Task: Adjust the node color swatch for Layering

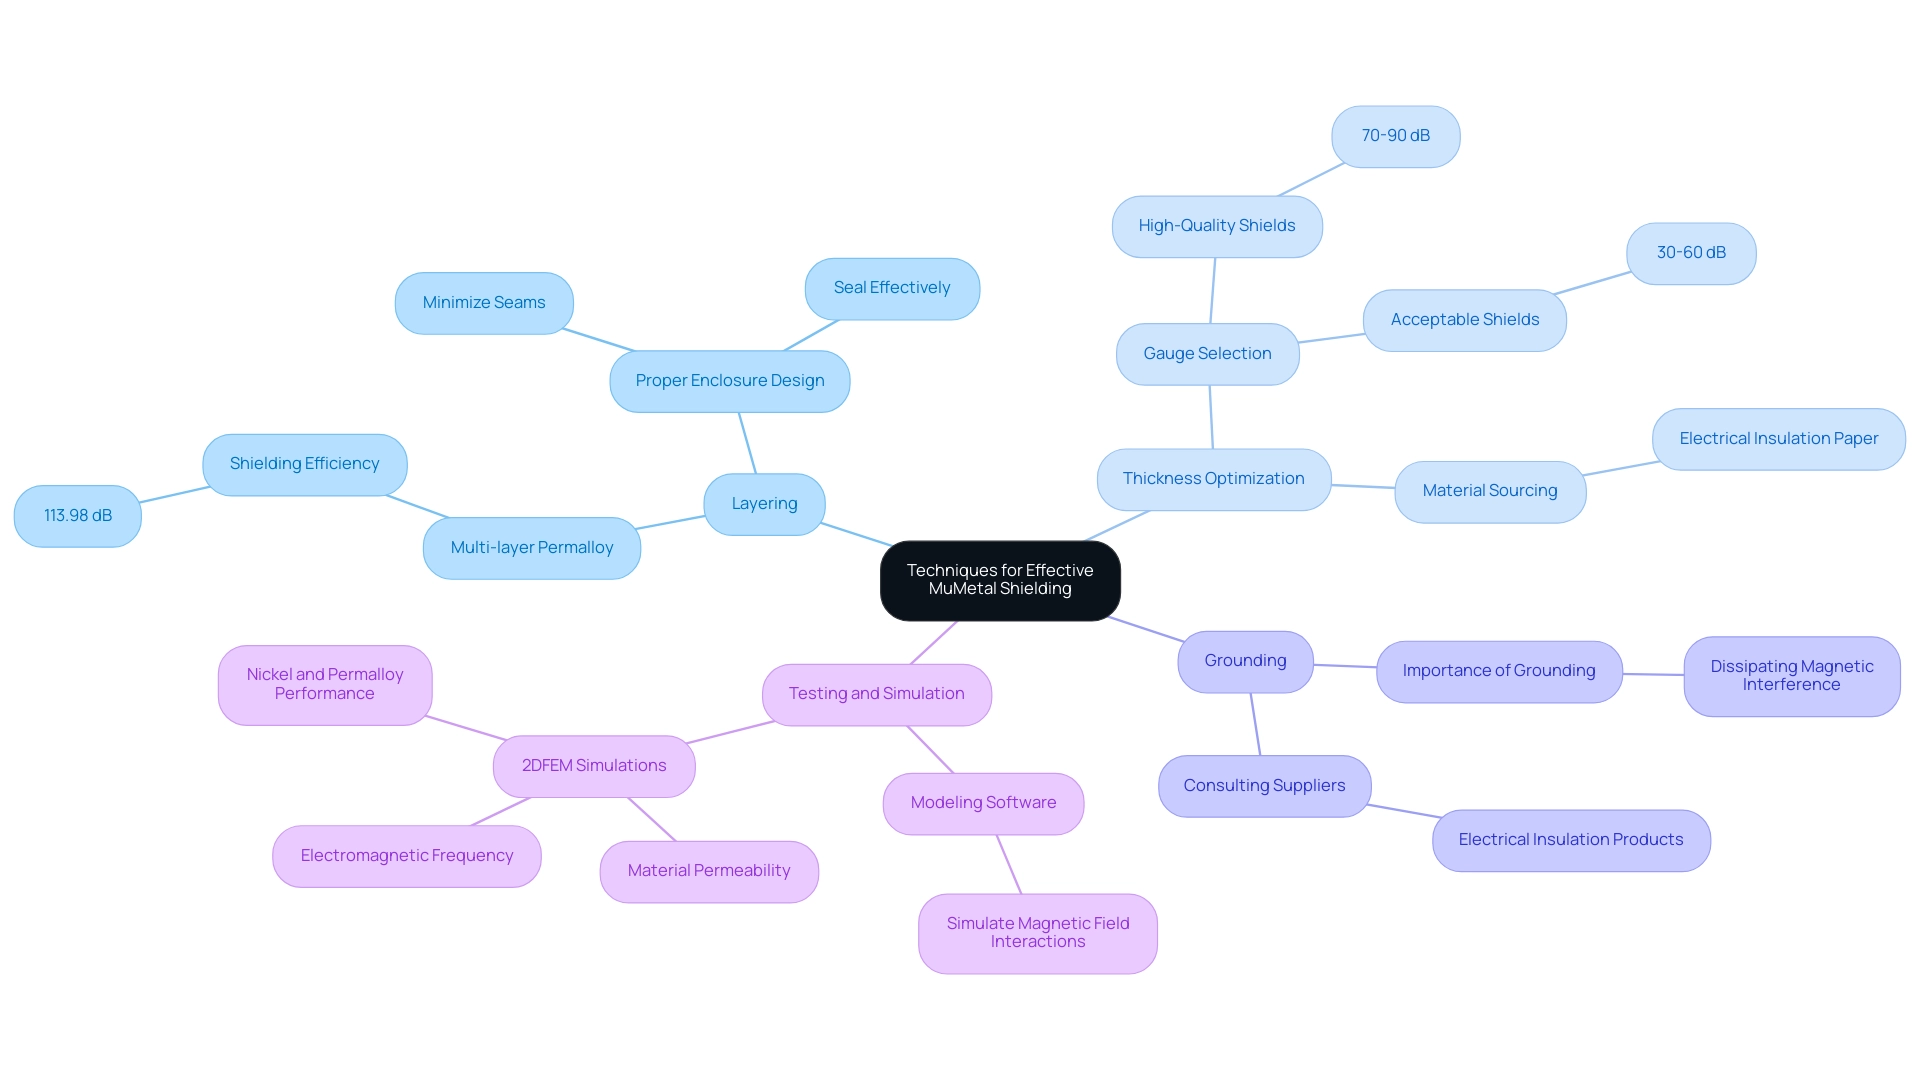Action: (x=764, y=501)
